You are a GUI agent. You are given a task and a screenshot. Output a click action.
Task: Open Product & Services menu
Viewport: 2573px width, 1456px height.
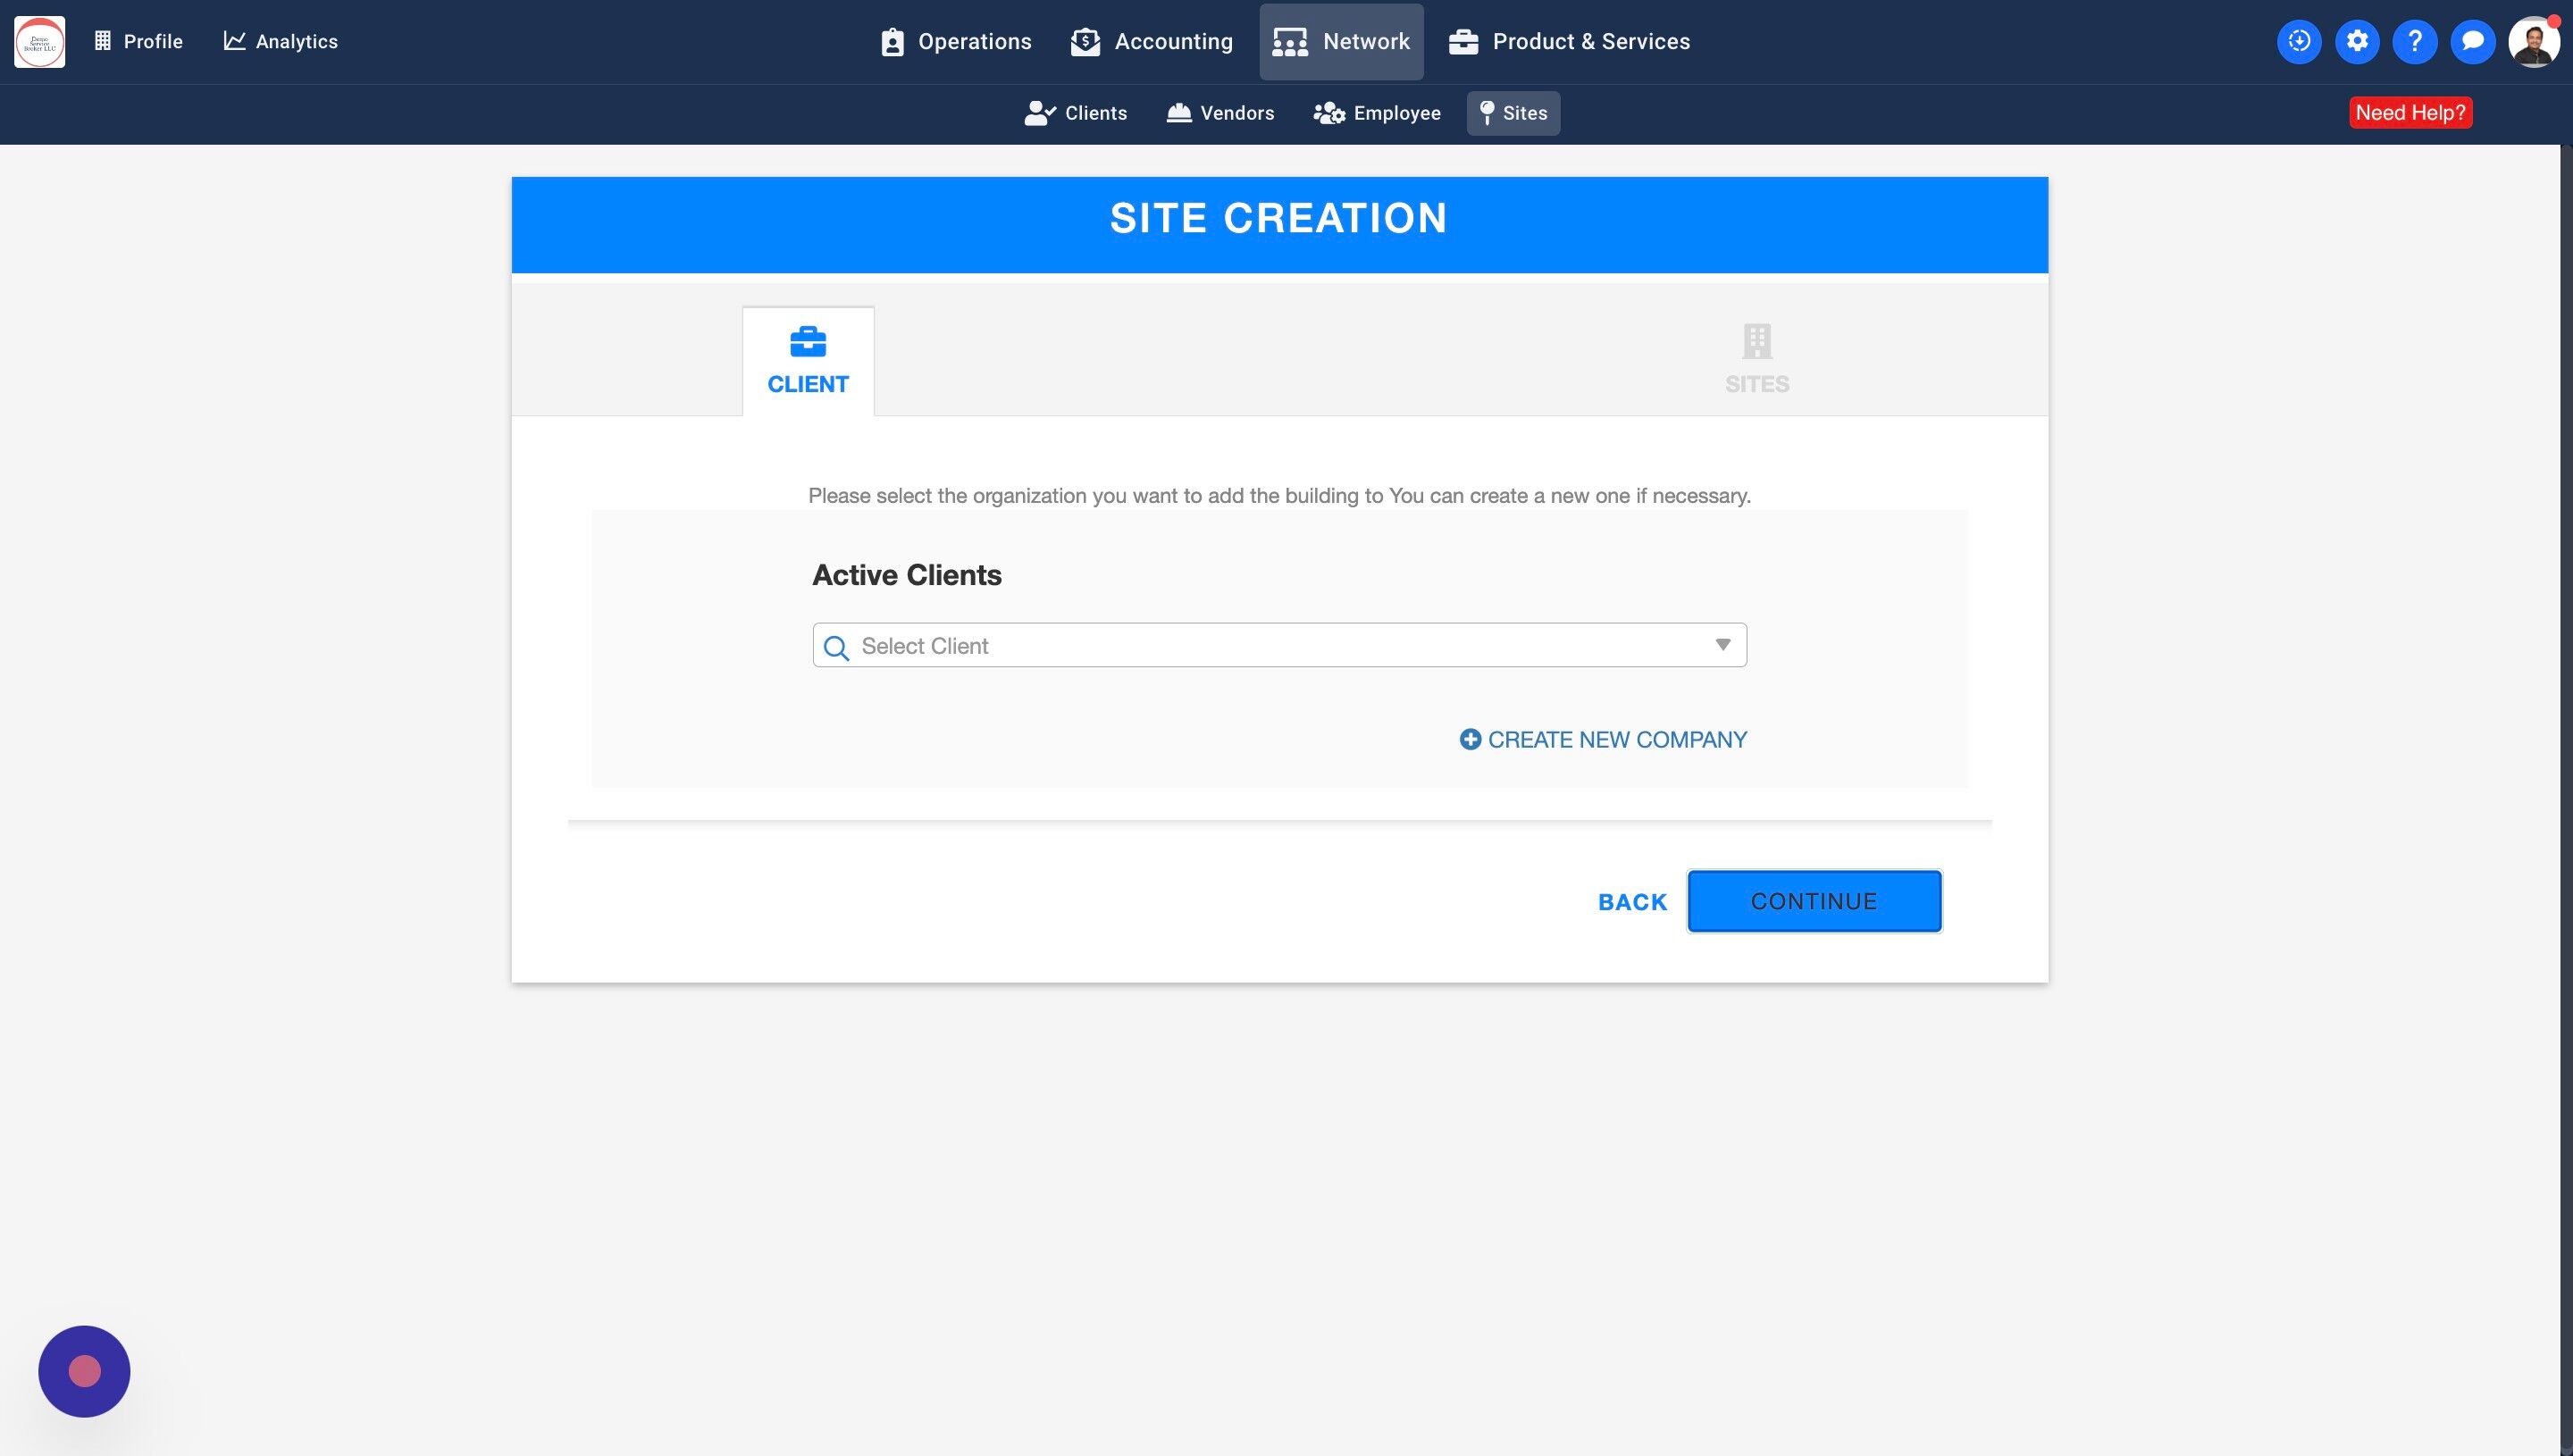(1569, 41)
